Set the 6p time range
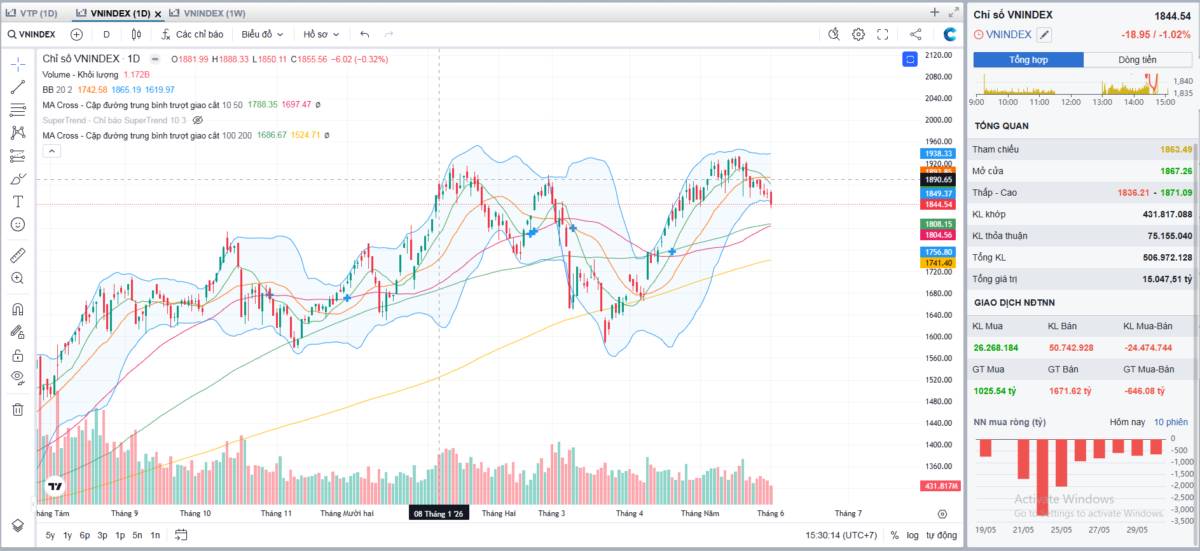Viewport: 1200px width, 551px height. coord(85,535)
